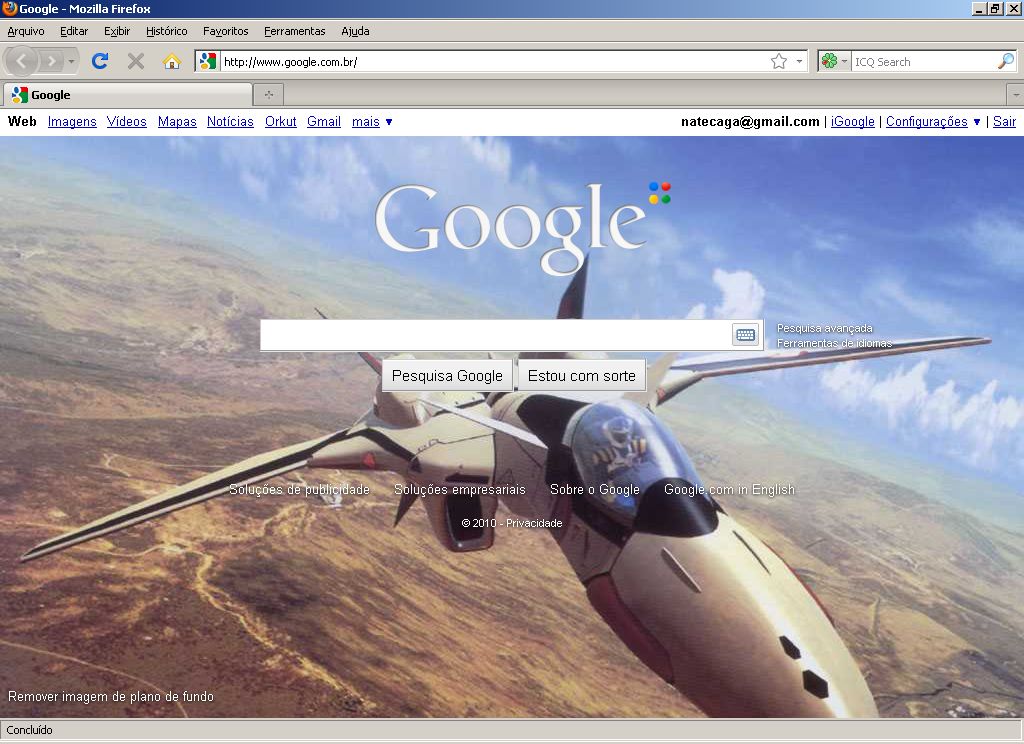This screenshot has height=744, width=1024.
Task: Bookmark this page with the star icon
Action: pyautogui.click(x=779, y=62)
